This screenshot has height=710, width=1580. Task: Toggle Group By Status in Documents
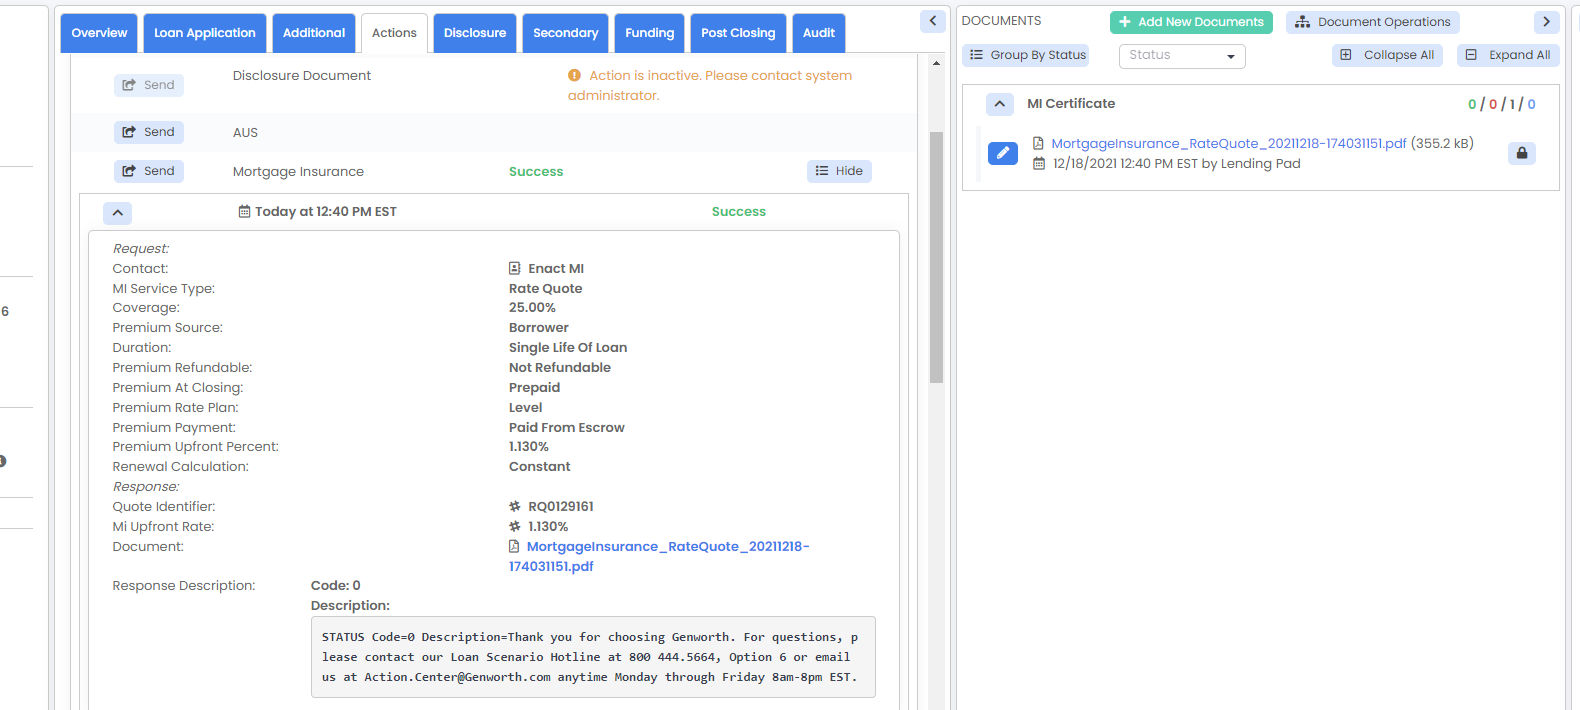click(x=1027, y=55)
